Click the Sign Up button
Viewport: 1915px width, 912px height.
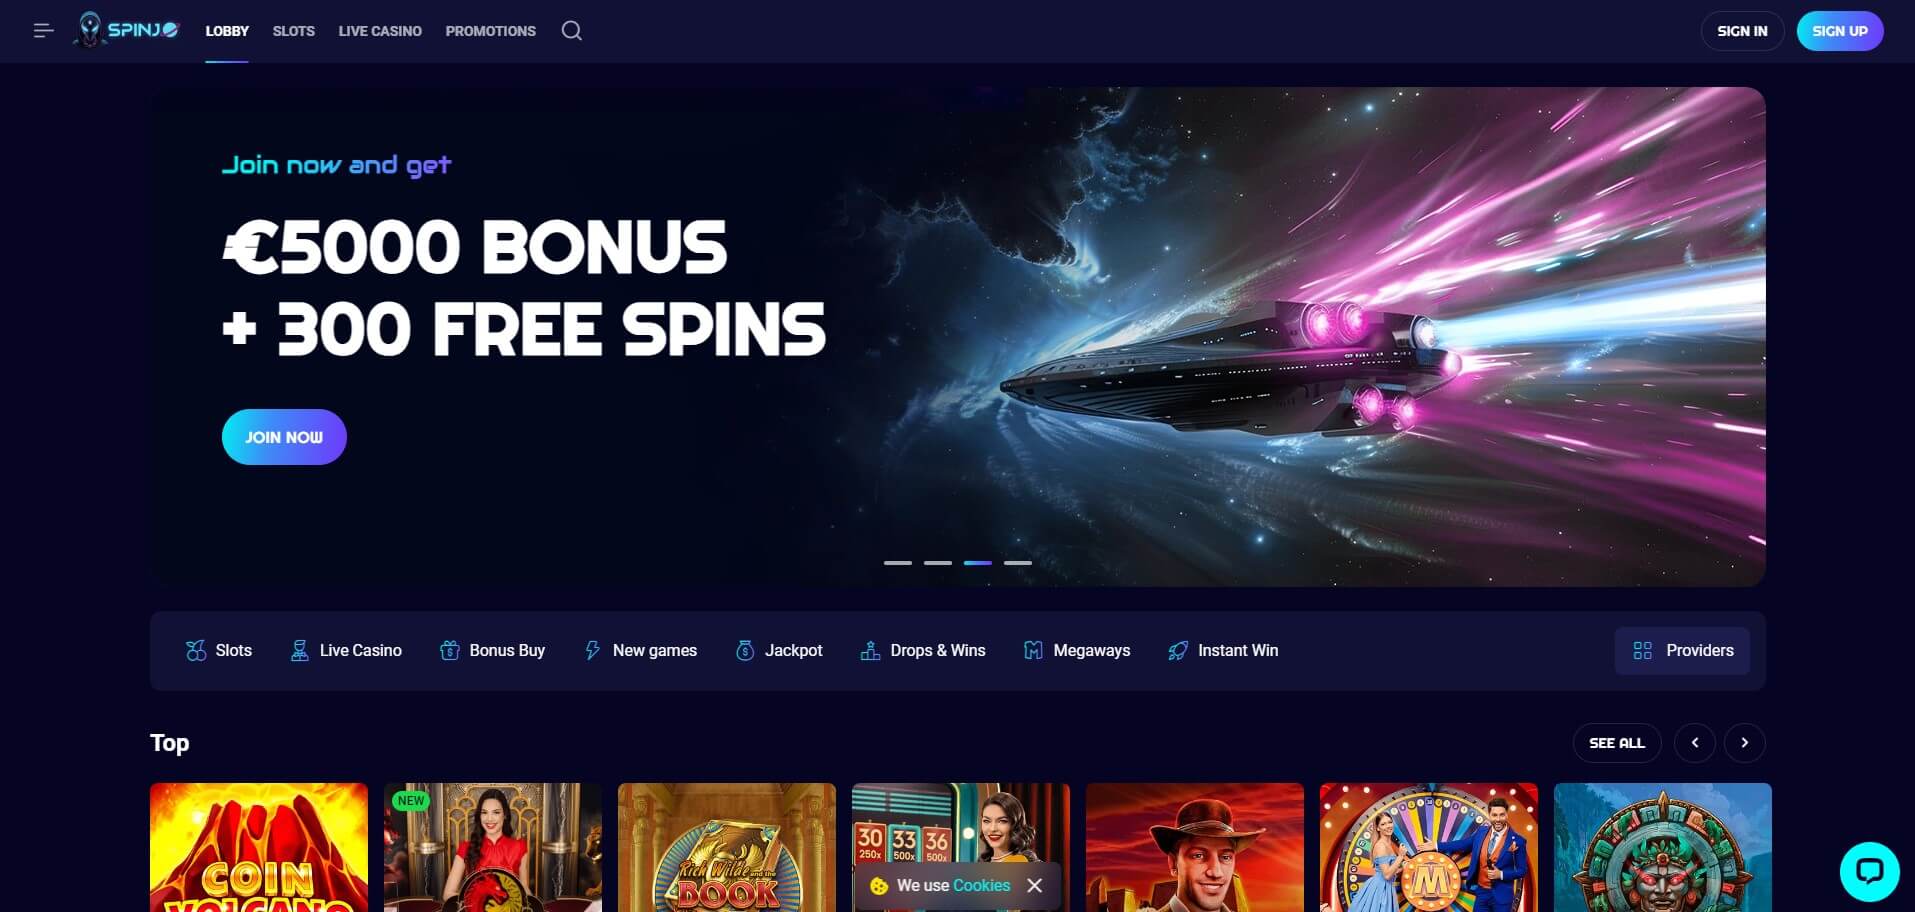tap(1840, 31)
